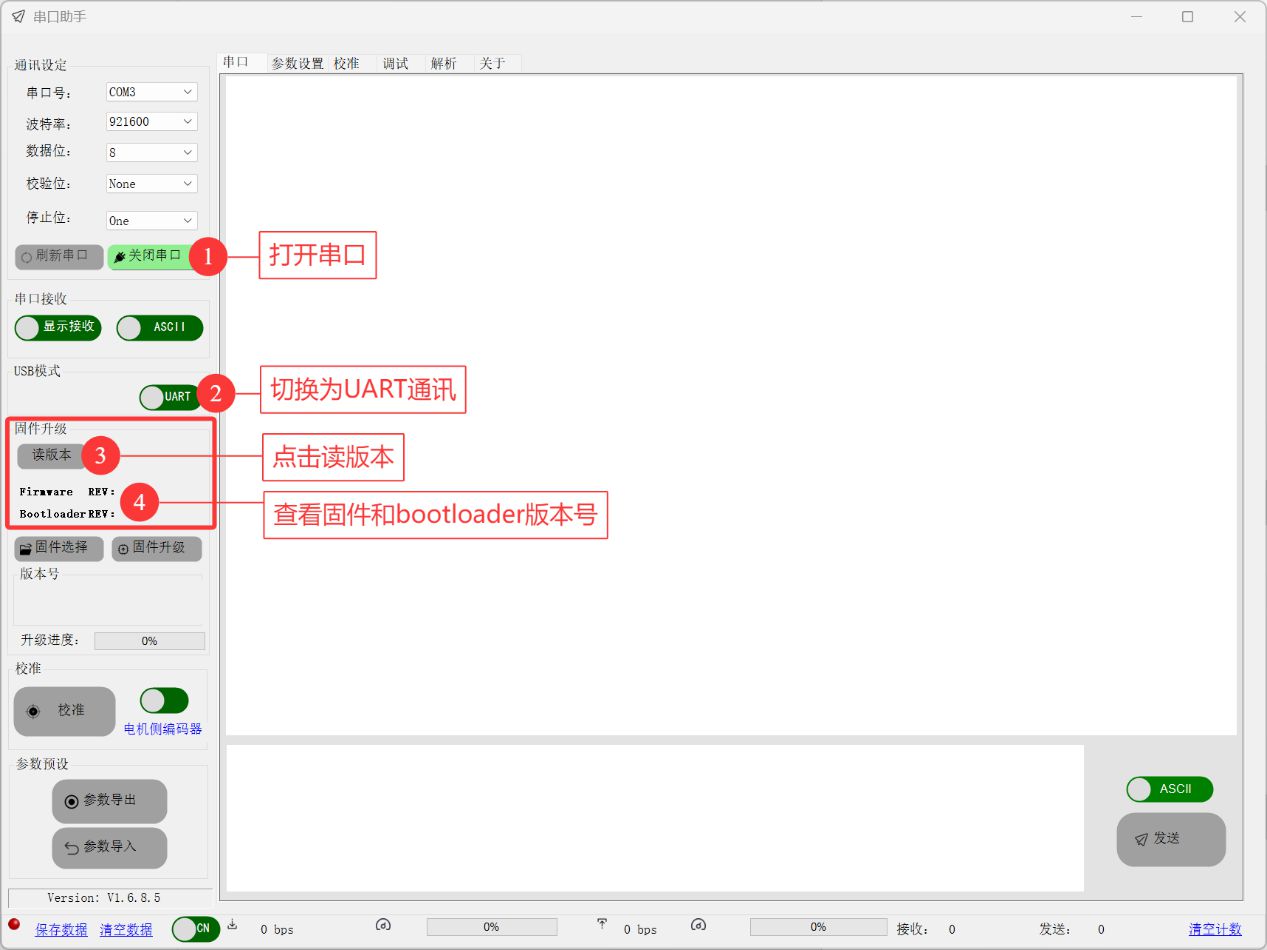The height and width of the screenshot is (950, 1267).
Task: Toggle the CN language switch in the status bar
Action: point(195,929)
